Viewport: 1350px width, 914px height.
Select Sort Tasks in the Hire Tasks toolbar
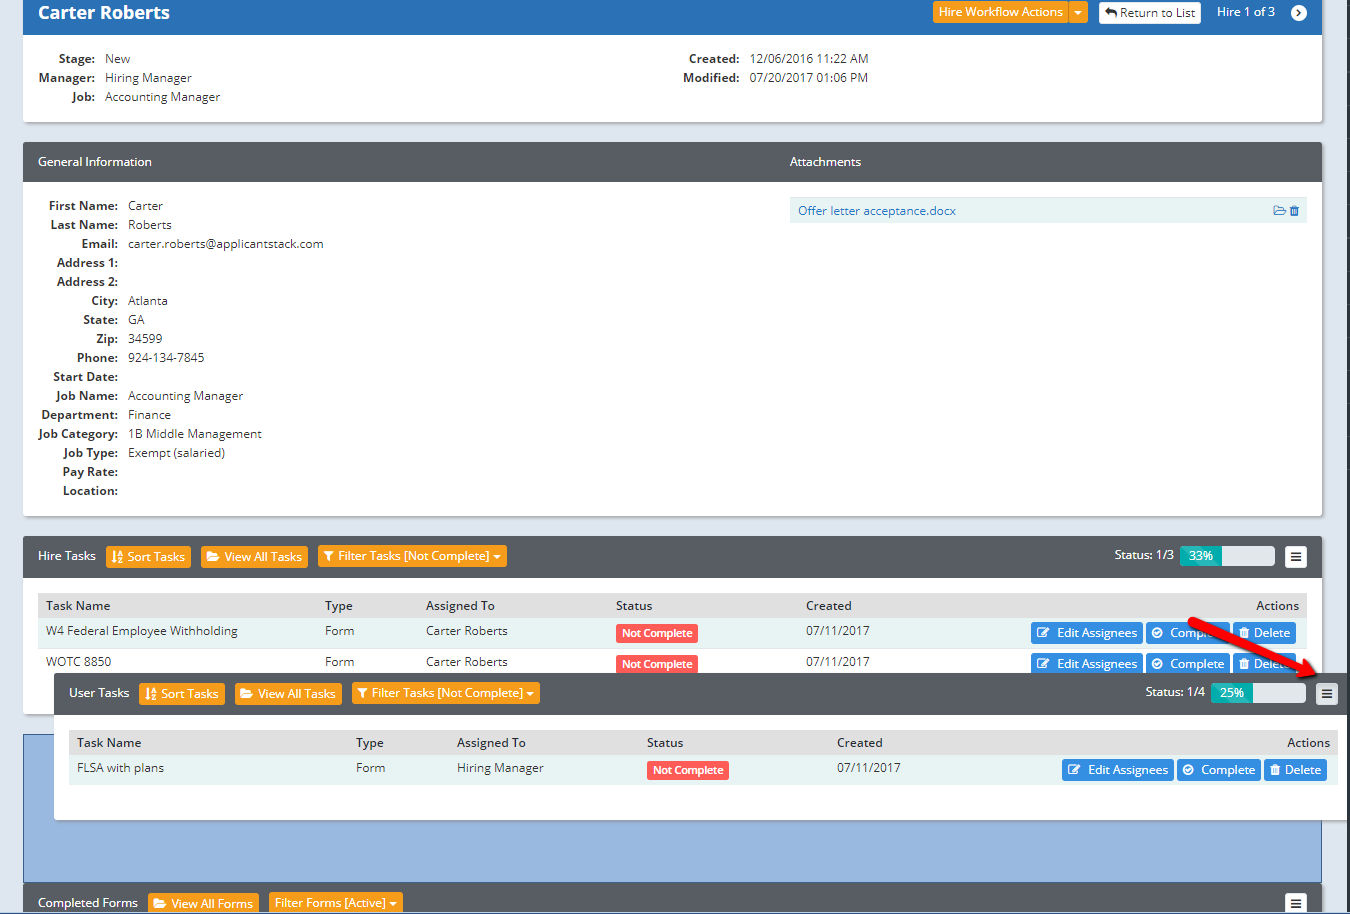pyautogui.click(x=147, y=556)
